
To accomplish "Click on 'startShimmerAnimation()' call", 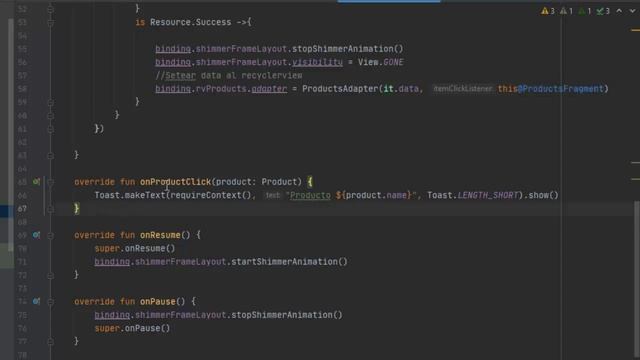I will point(289,262).
